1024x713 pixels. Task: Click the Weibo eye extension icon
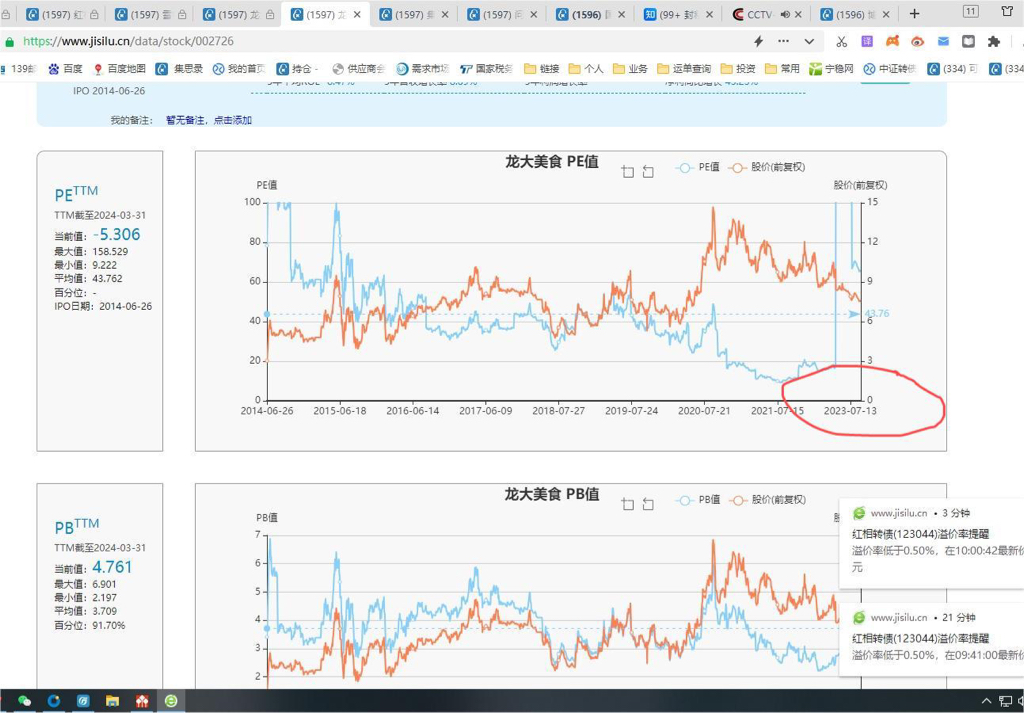[918, 42]
